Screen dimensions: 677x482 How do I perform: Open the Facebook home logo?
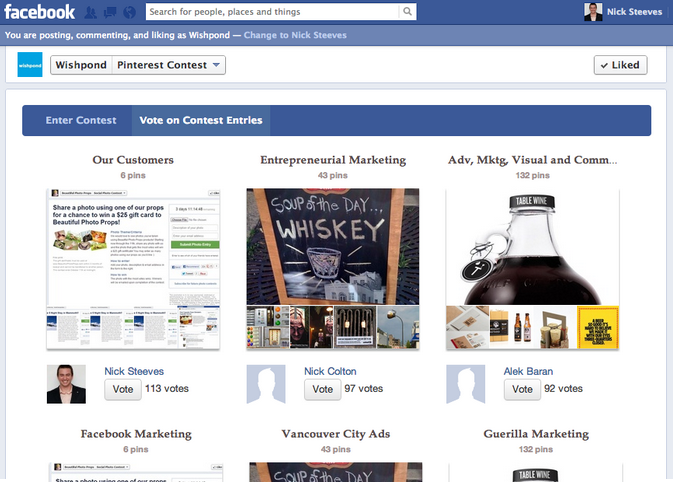click(39, 12)
